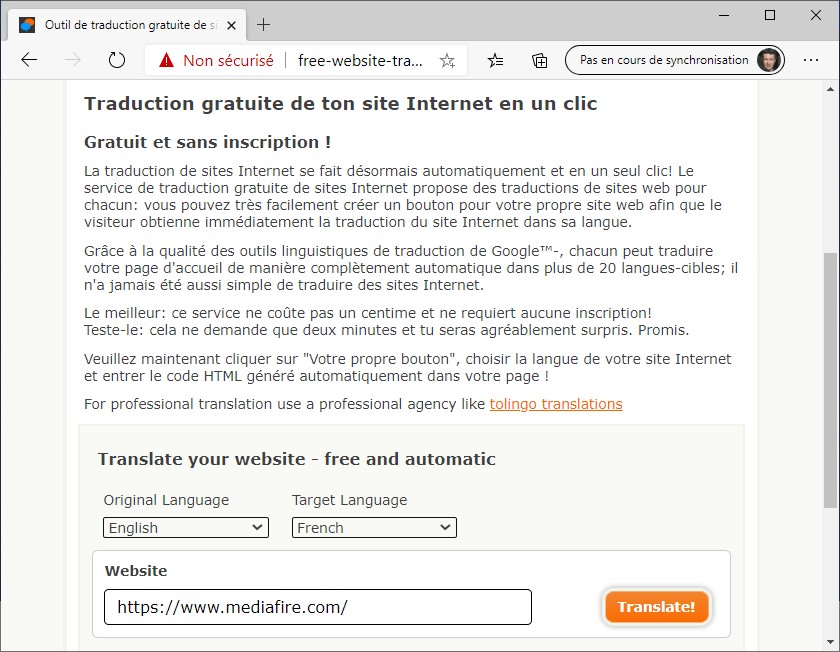Open the tolingo translations link
Viewport: 840px width, 652px height.
[556, 404]
